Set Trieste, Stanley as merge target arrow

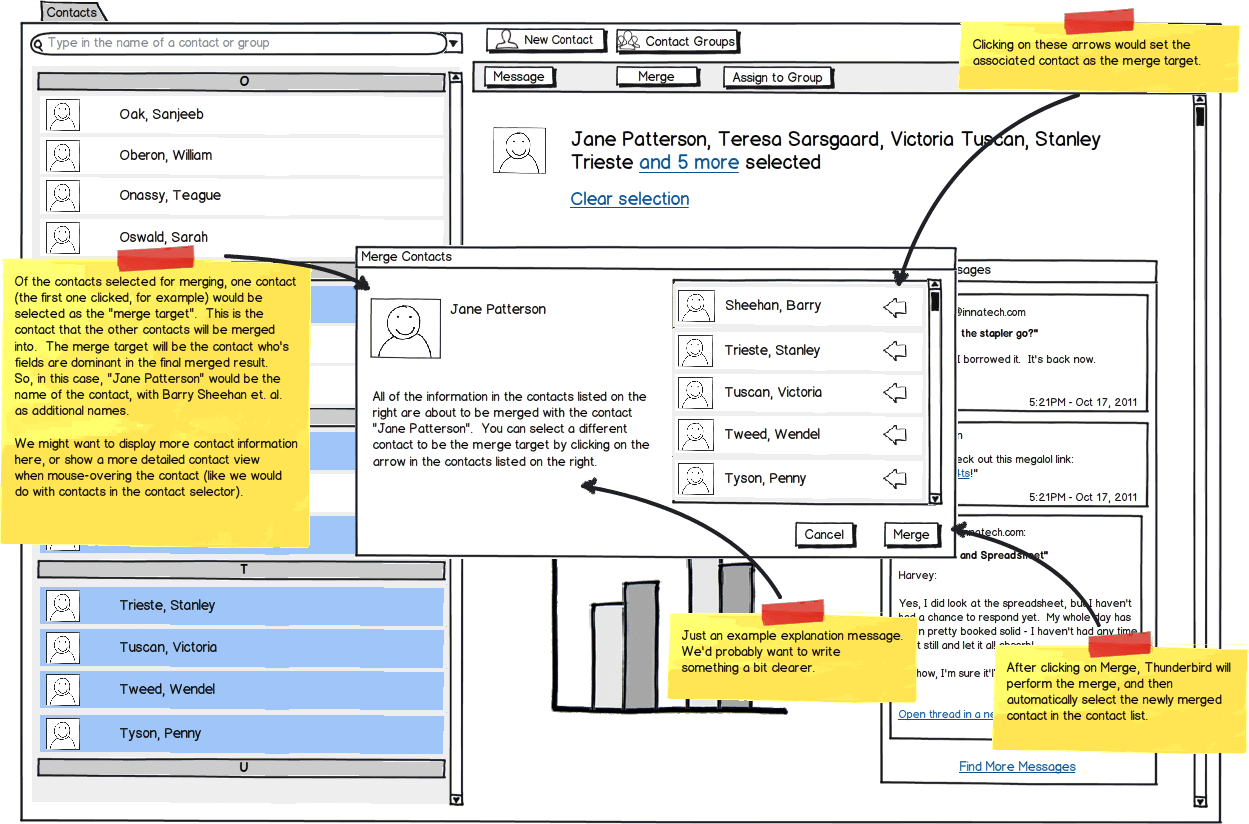tap(895, 351)
